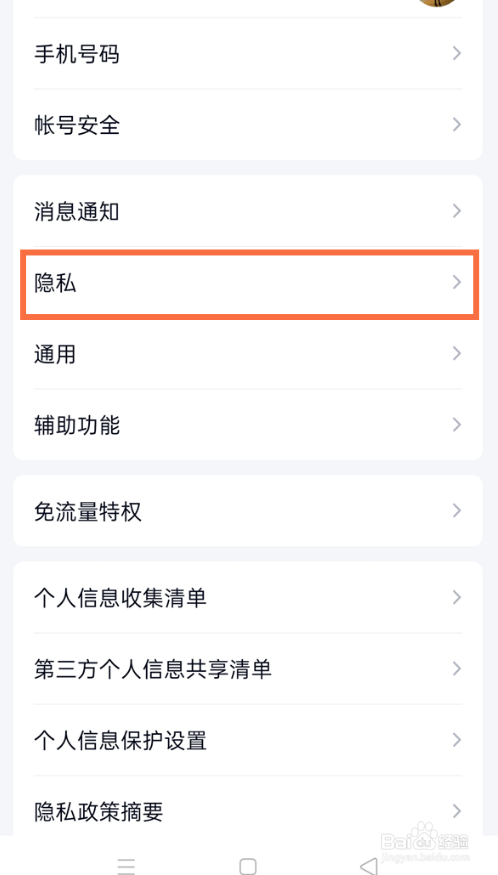Tap the arrow beside 免流量特权

457,511
